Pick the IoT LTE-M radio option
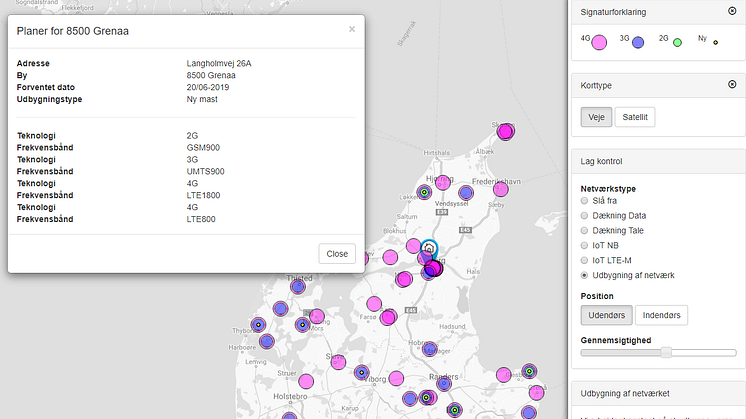Viewport: 746px width, 419px height. 586,260
